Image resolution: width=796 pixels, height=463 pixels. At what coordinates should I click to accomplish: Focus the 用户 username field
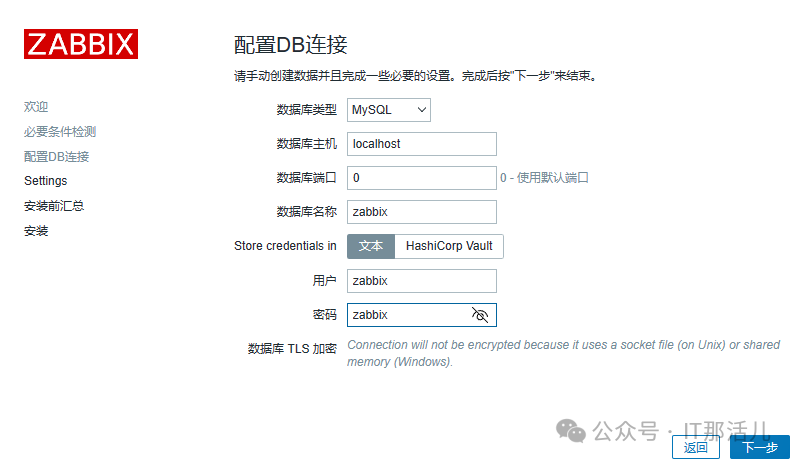(x=422, y=281)
